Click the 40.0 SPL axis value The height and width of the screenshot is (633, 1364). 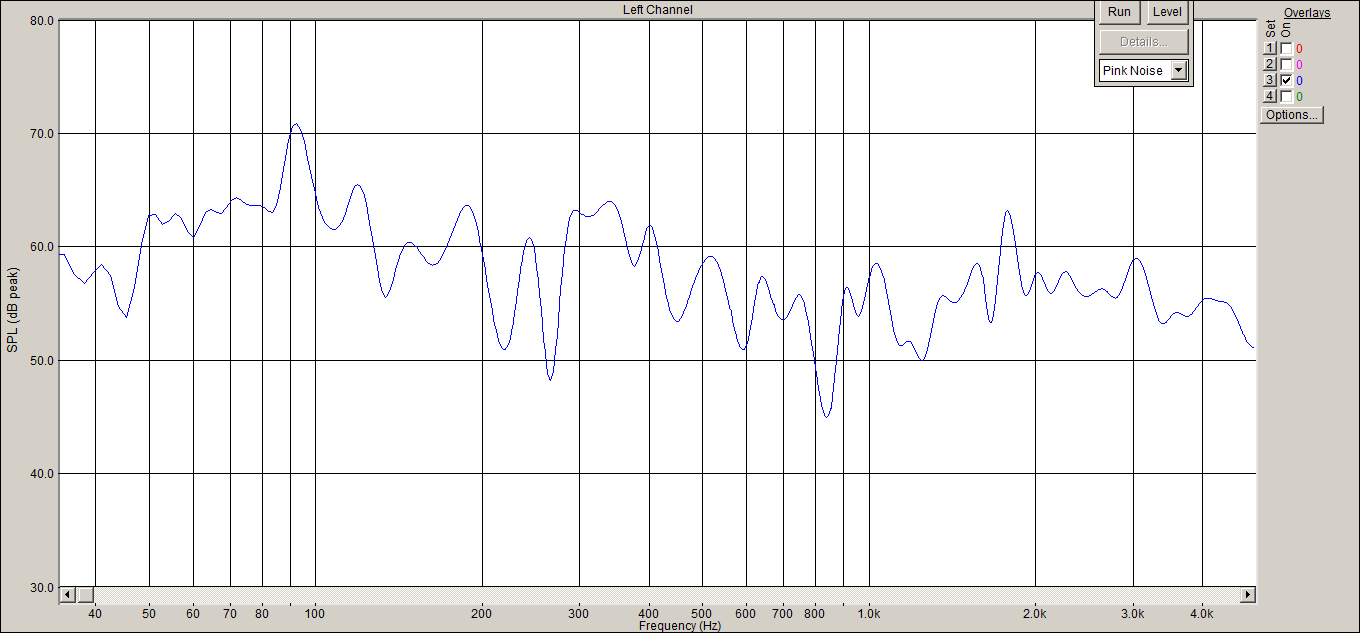coord(42,474)
